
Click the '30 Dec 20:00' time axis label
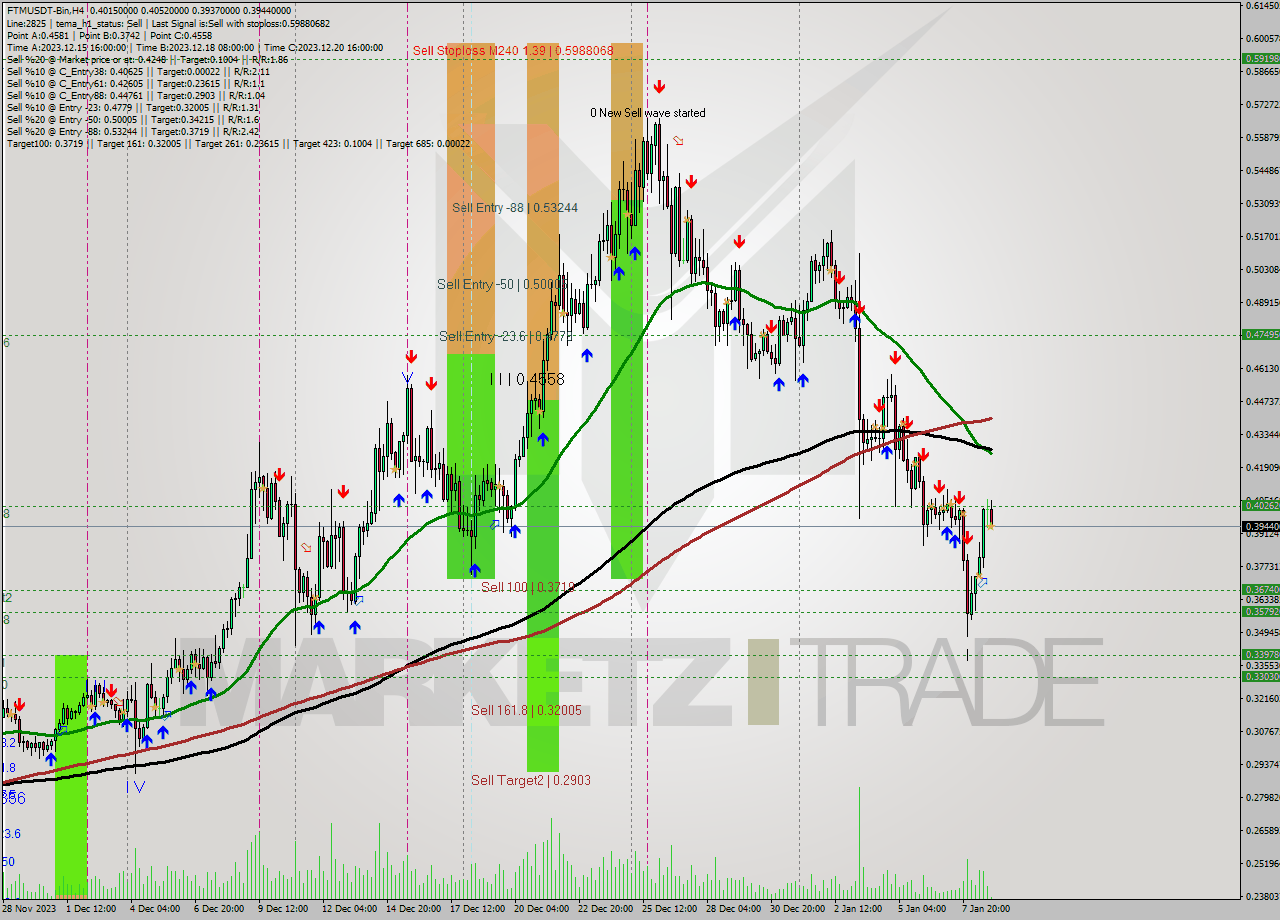click(x=797, y=910)
